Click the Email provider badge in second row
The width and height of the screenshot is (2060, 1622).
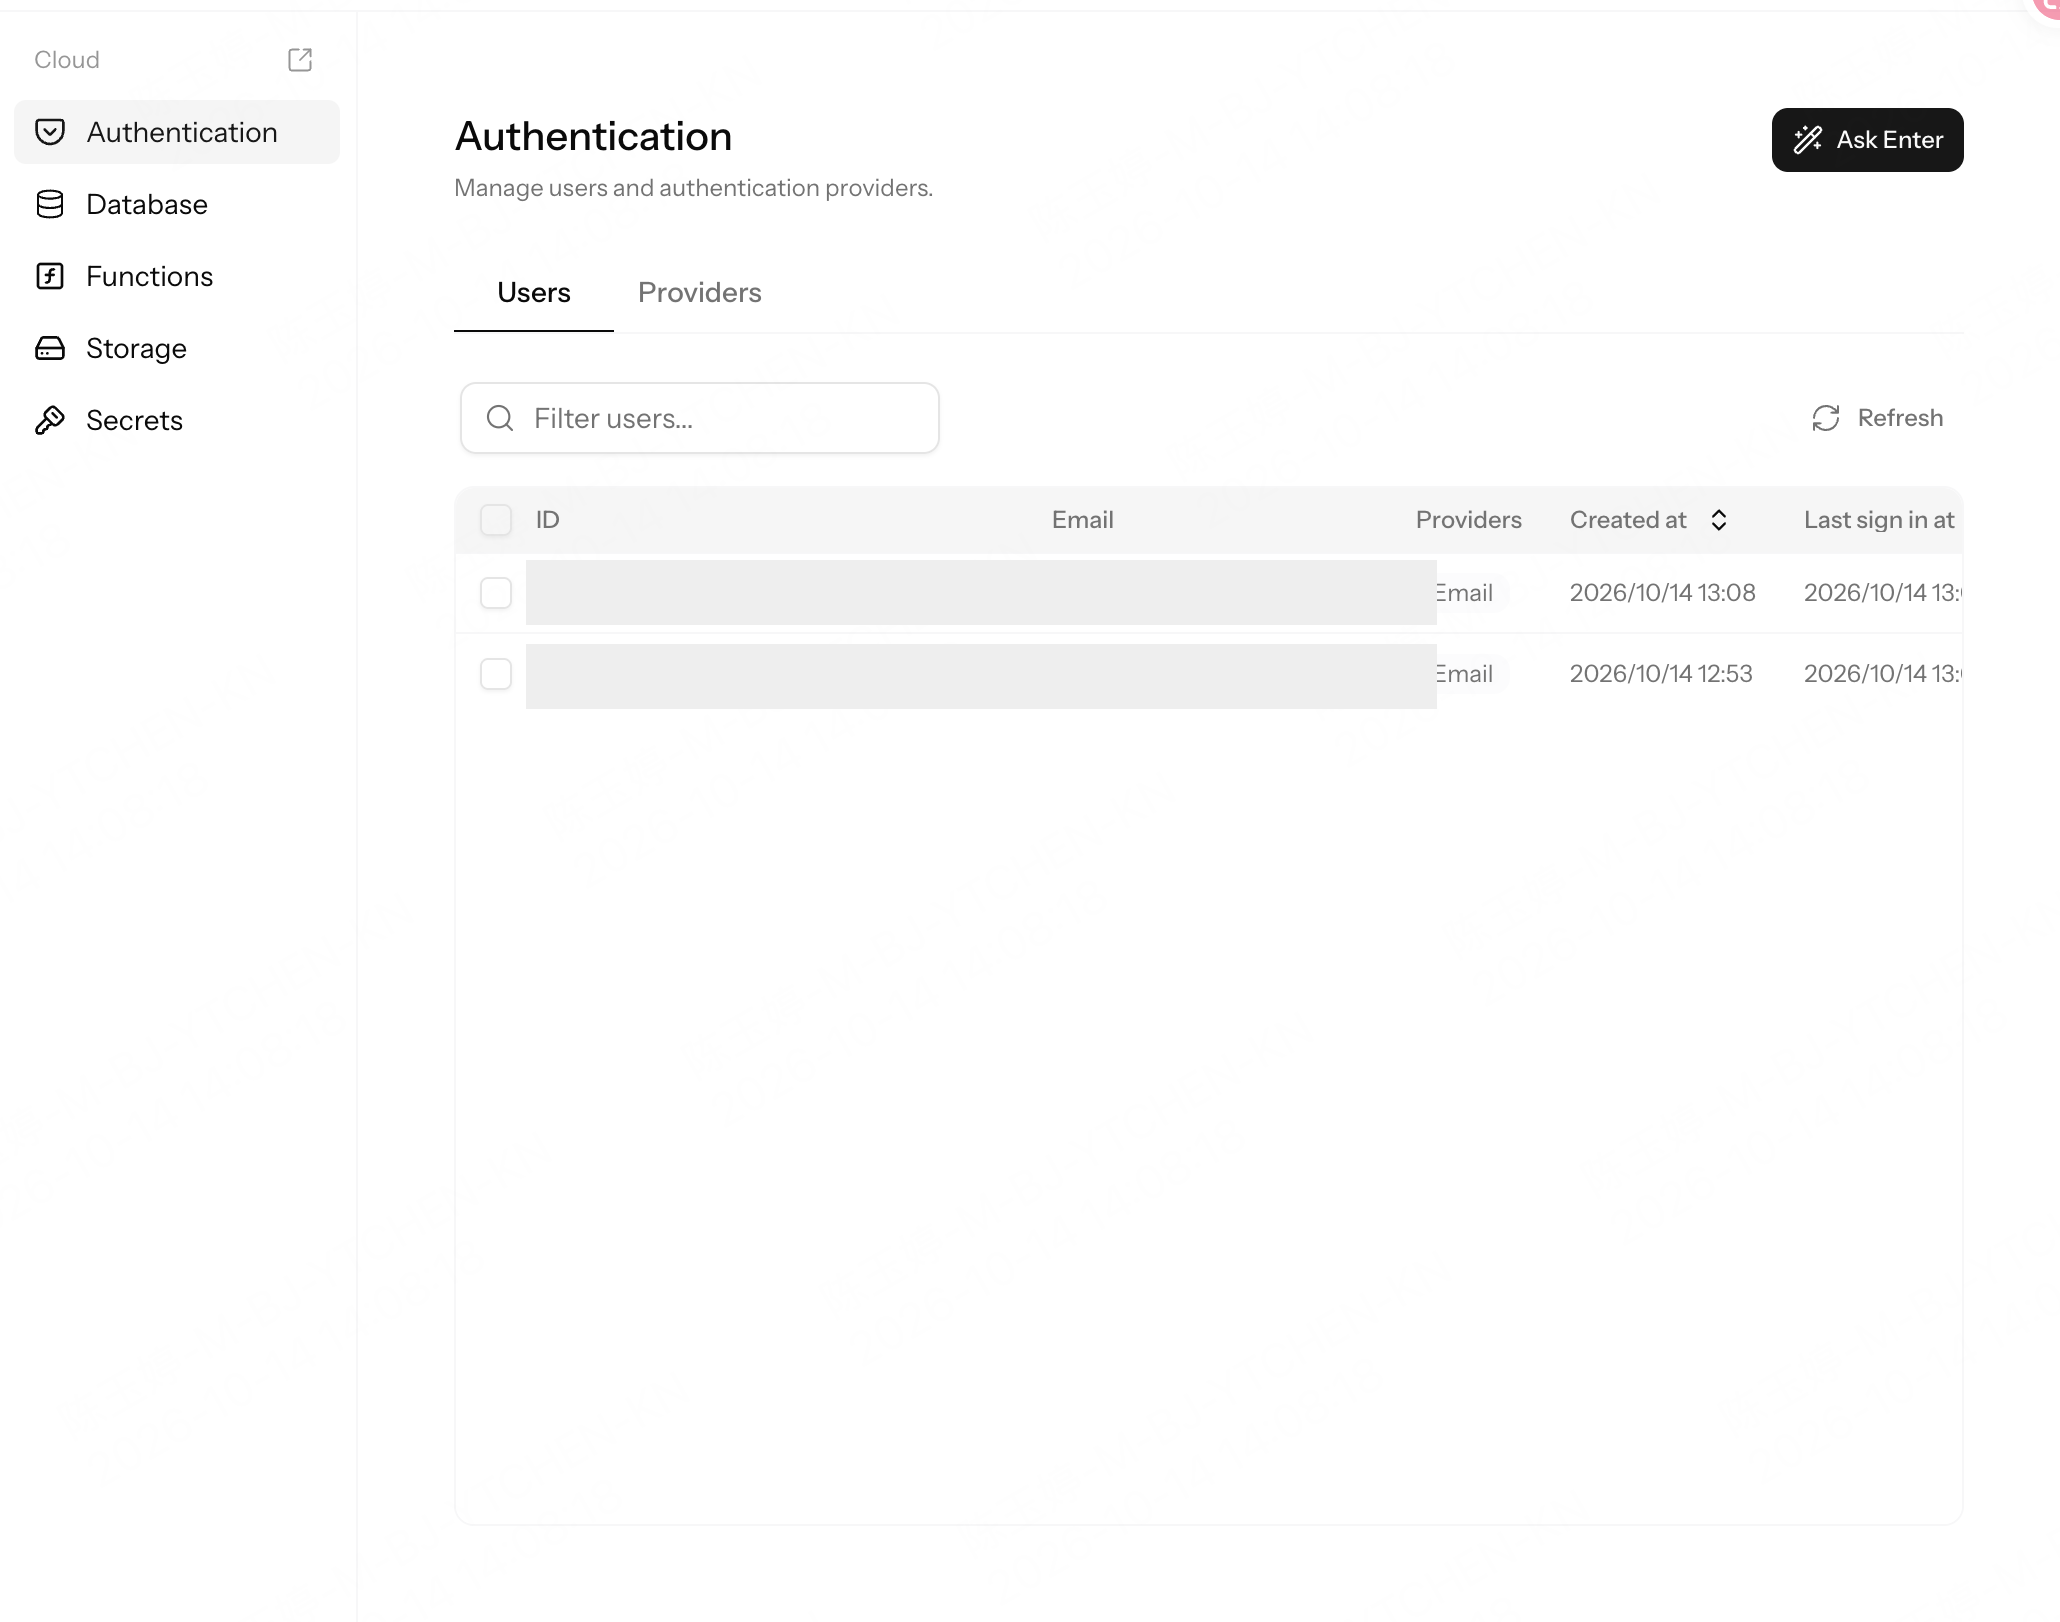pos(1471,674)
